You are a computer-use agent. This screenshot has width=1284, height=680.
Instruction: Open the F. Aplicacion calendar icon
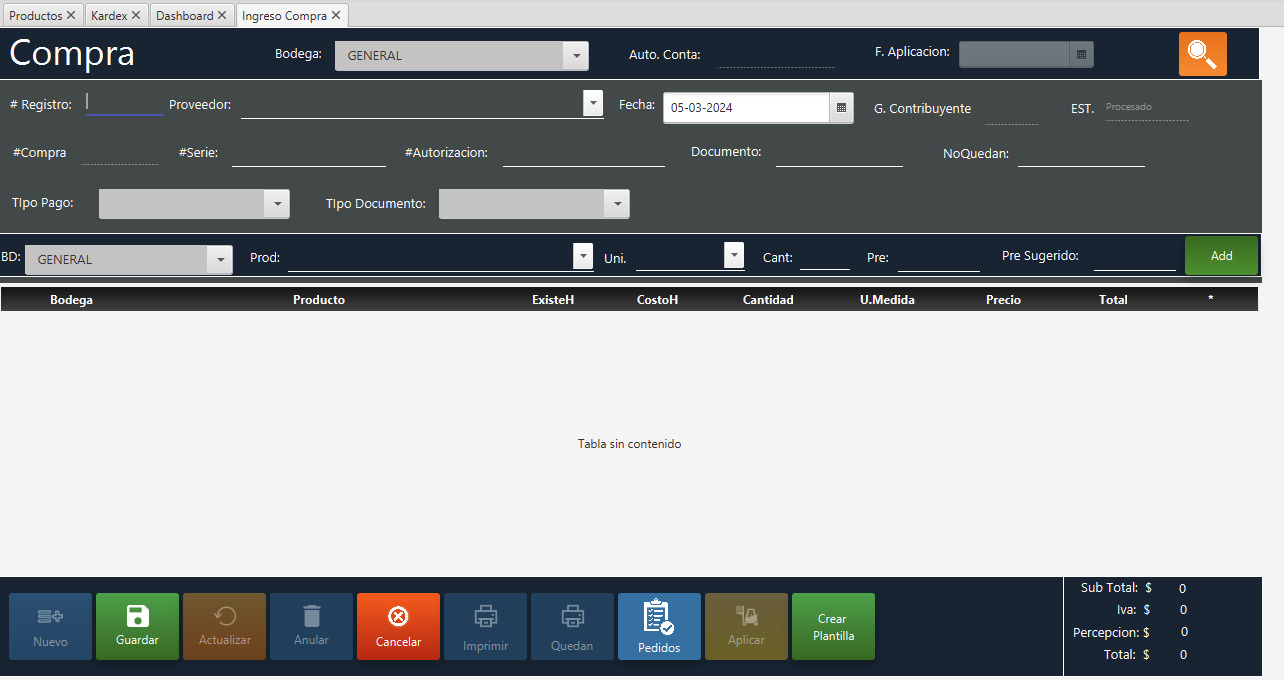1081,55
